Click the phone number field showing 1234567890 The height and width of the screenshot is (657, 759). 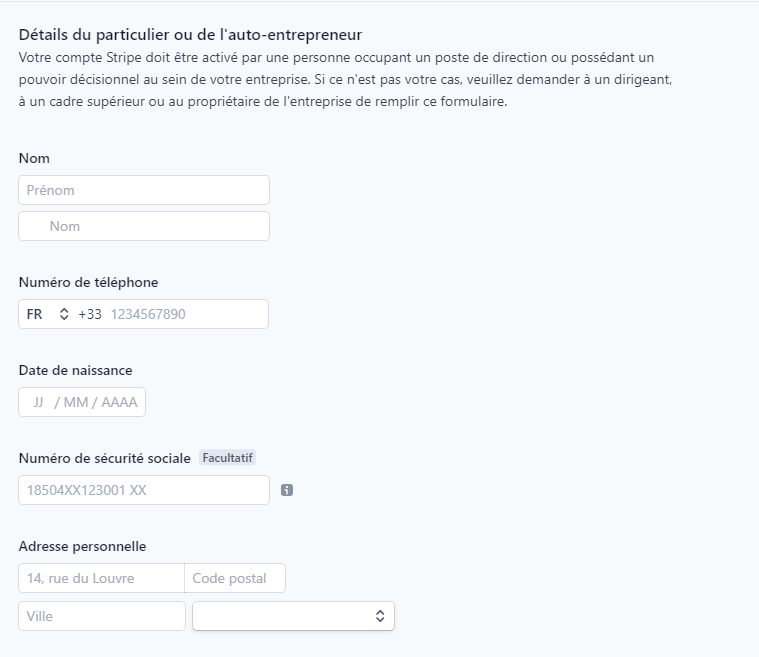click(186, 314)
